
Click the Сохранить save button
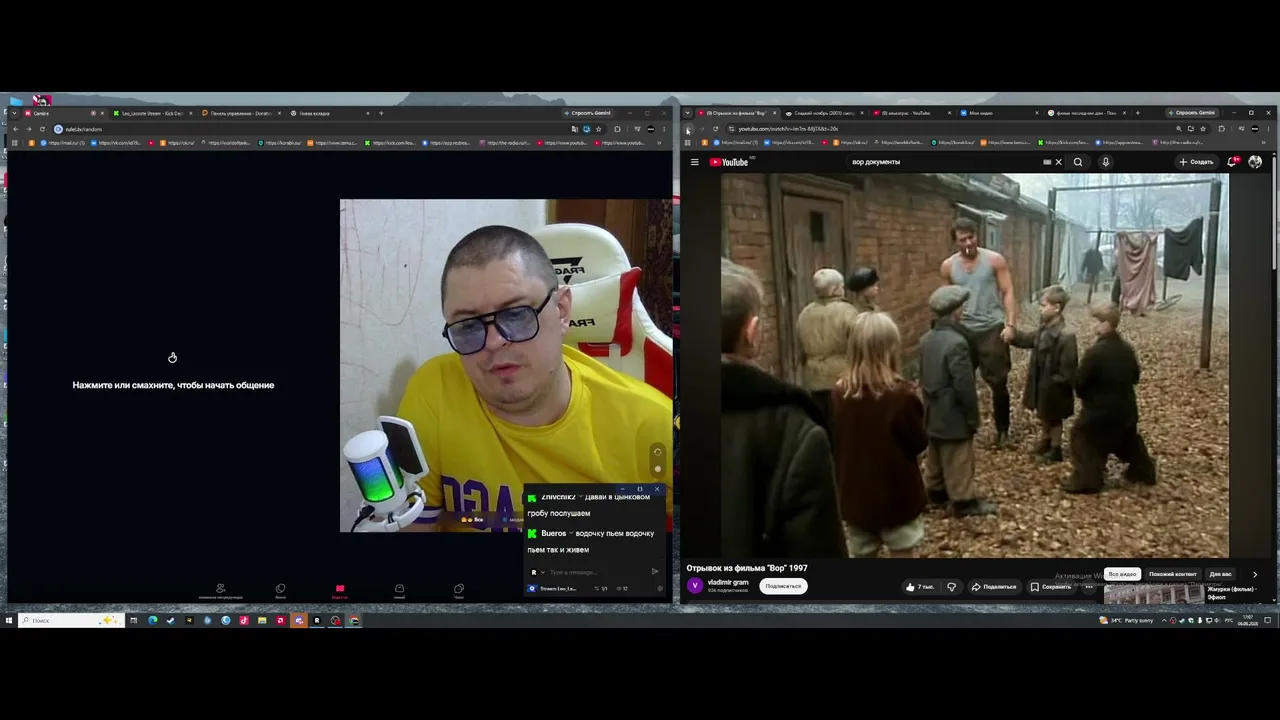click(1051, 587)
